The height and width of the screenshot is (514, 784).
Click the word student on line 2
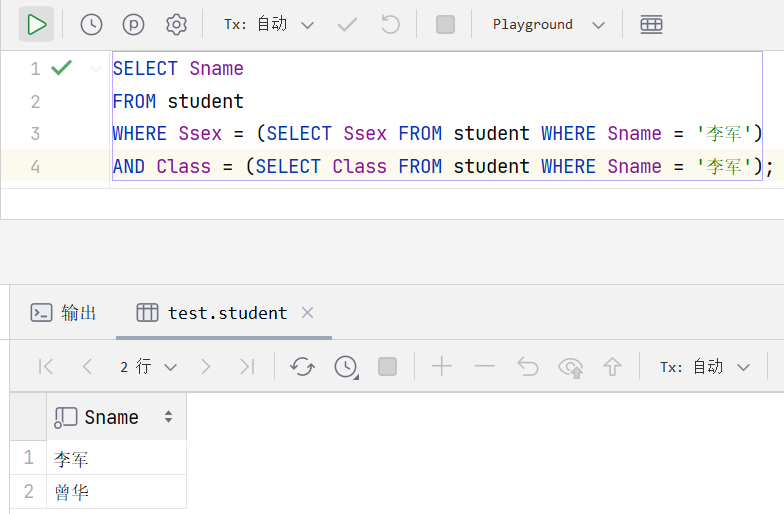[206, 102]
